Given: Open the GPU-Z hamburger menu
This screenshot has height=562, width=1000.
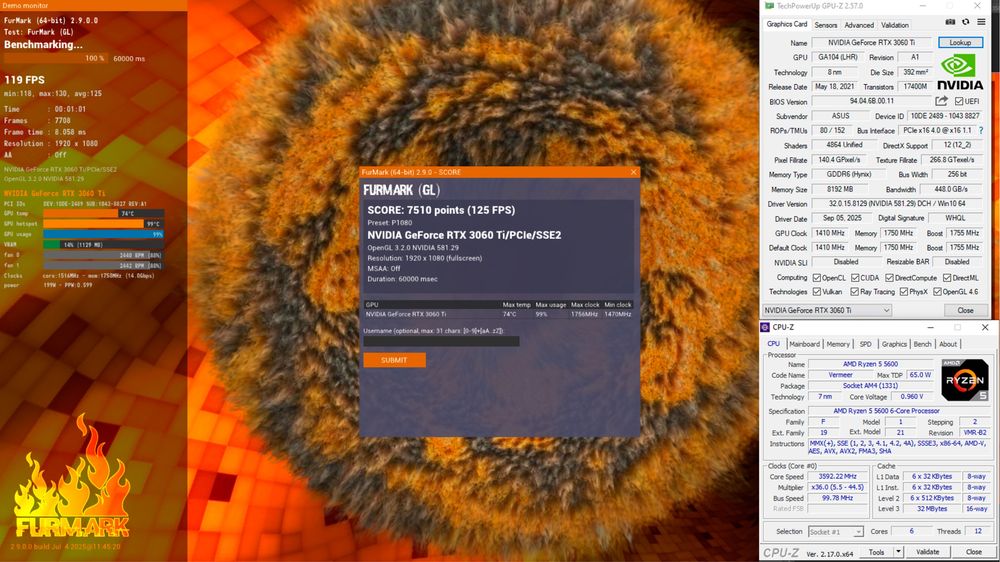Looking at the screenshot, I should click(981, 22).
